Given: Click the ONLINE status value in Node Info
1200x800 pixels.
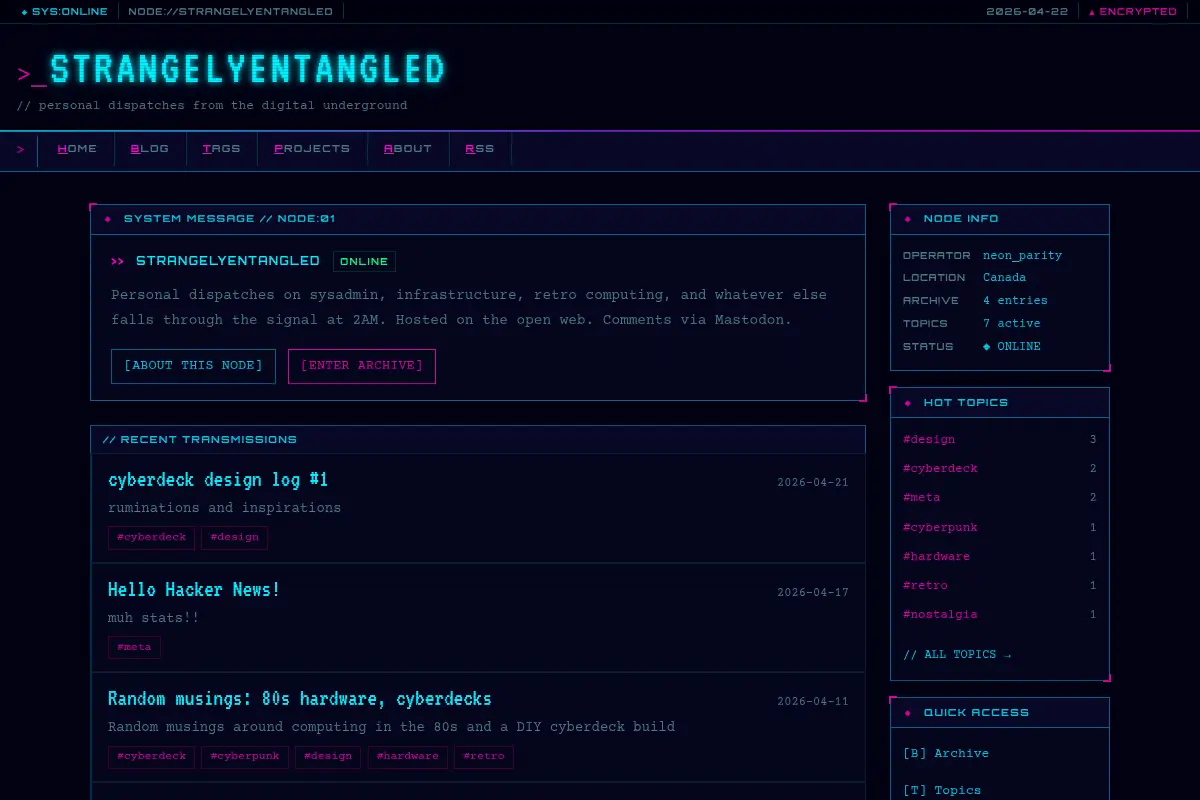Looking at the screenshot, I should click(1011, 347).
